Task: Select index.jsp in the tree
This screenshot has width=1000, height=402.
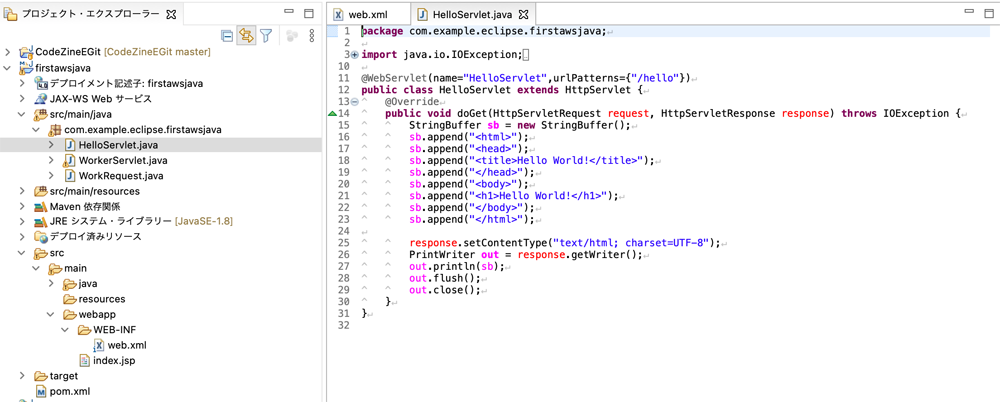Action: (114, 361)
